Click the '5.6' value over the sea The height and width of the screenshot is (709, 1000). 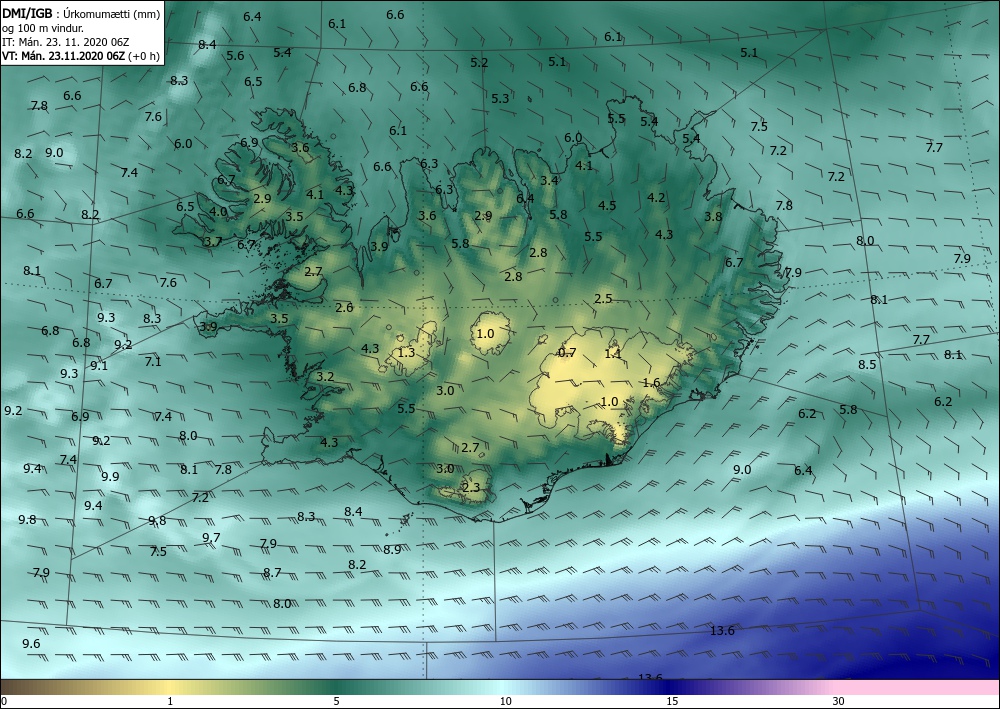[235, 55]
